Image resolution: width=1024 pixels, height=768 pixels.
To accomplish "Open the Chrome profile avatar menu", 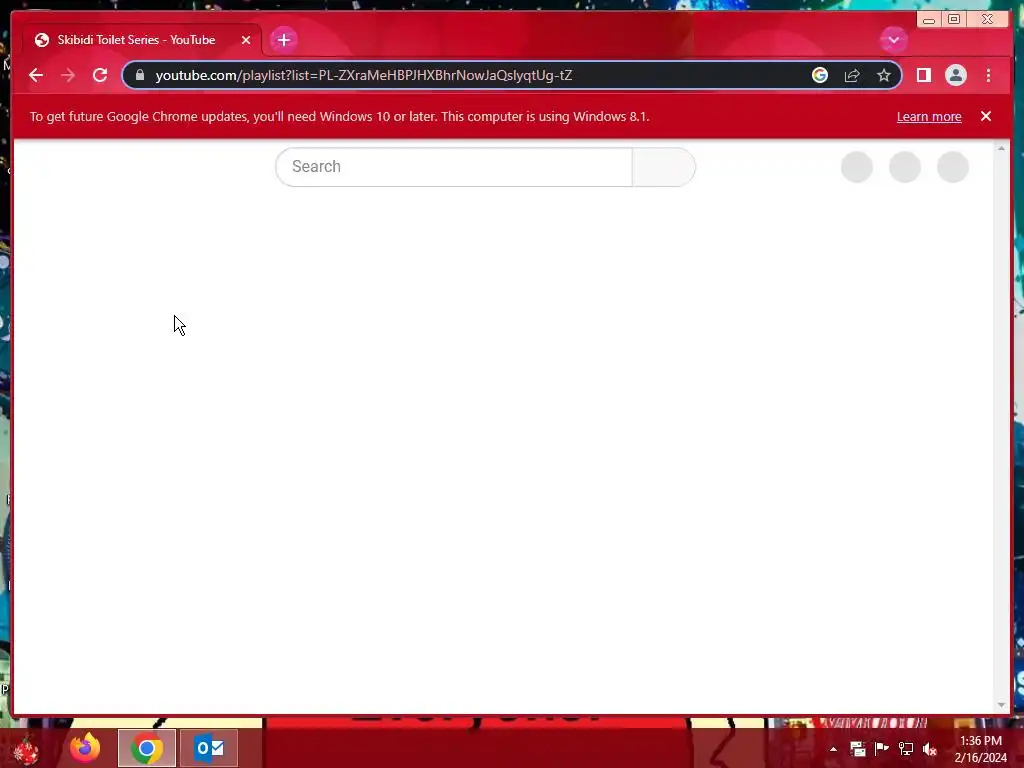I will point(955,75).
